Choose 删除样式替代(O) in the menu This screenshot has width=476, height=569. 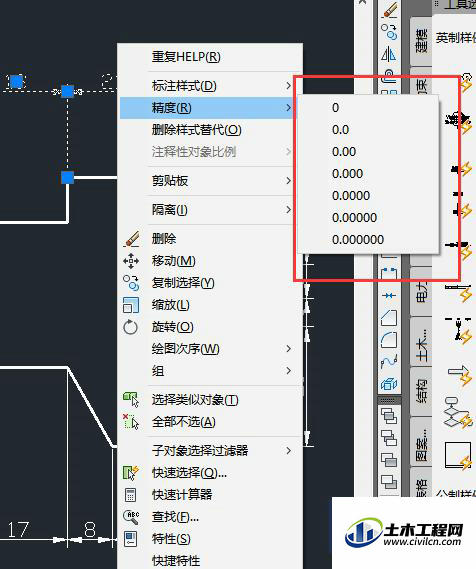click(x=211, y=130)
